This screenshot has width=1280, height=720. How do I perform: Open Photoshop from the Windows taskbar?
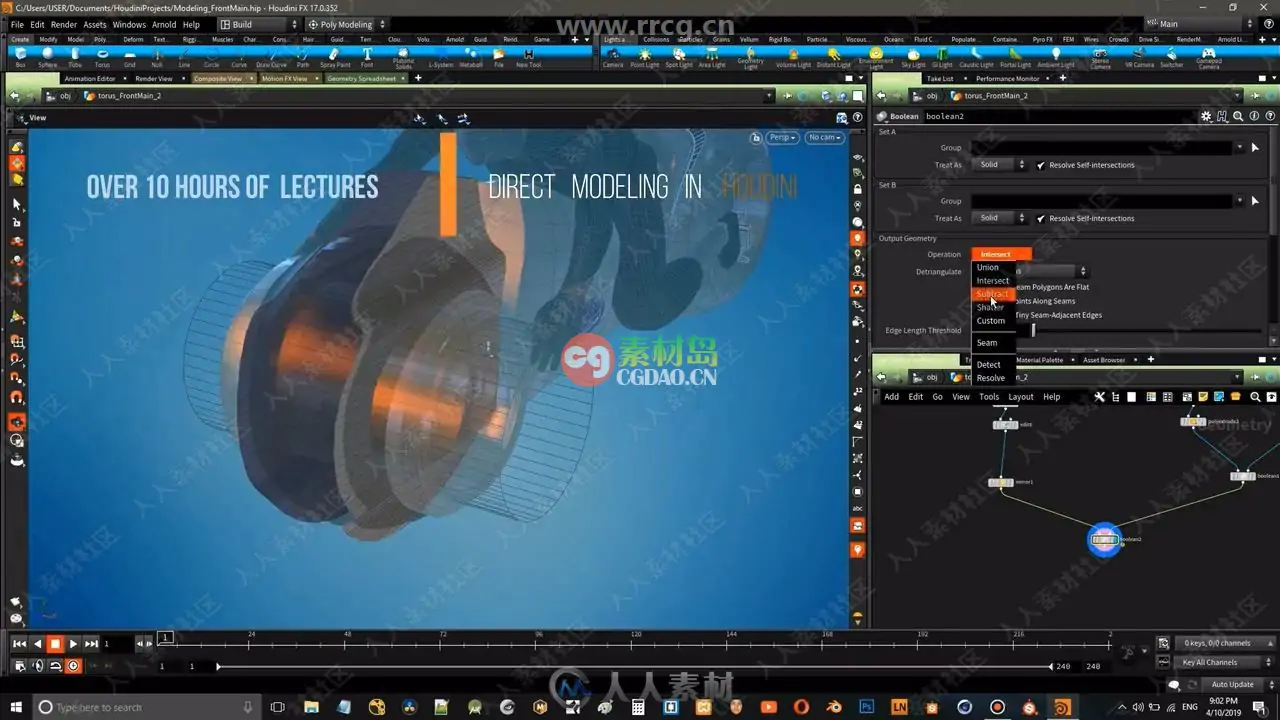tap(867, 707)
